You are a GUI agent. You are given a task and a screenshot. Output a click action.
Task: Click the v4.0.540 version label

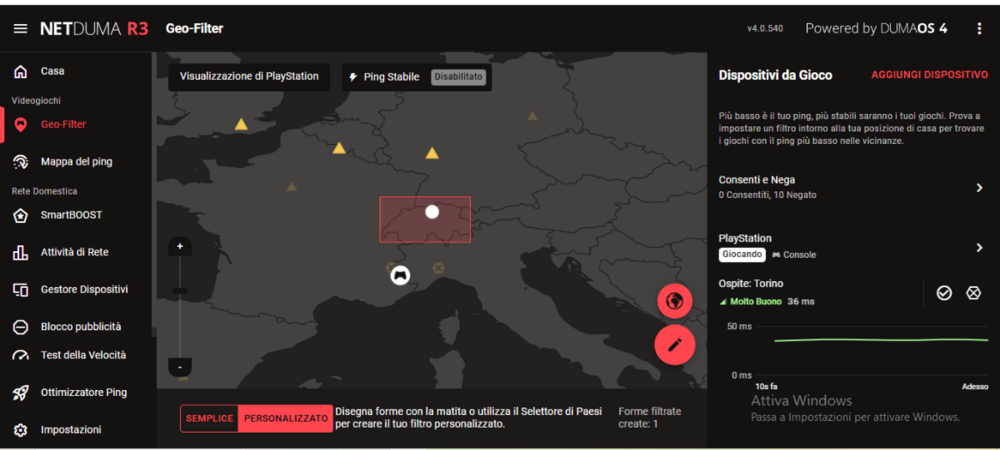click(x=765, y=29)
